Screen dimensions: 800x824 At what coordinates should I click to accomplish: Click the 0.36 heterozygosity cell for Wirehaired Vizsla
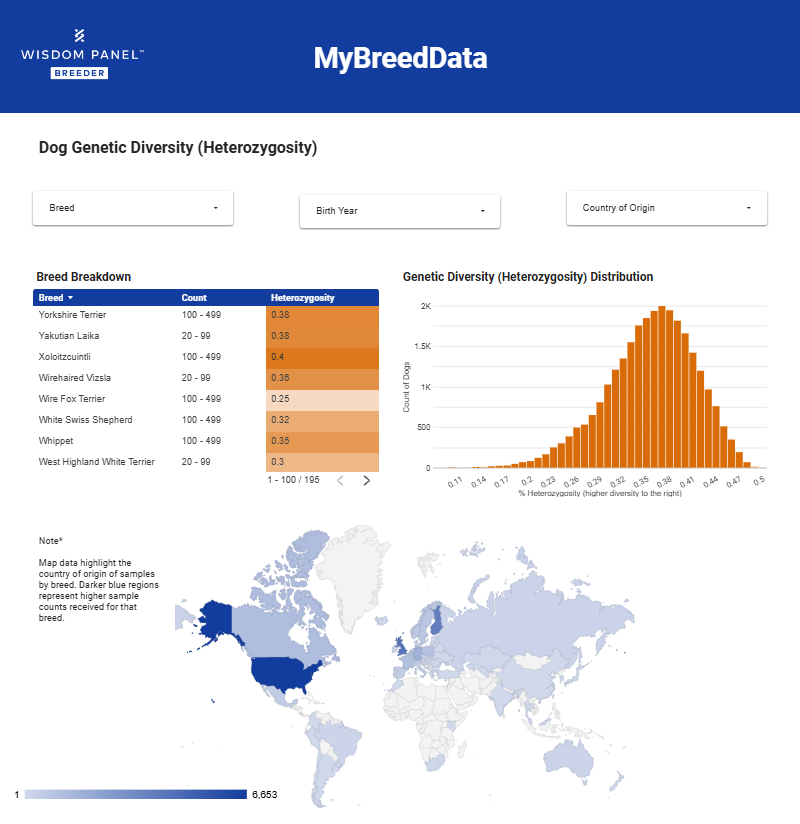(x=322, y=379)
